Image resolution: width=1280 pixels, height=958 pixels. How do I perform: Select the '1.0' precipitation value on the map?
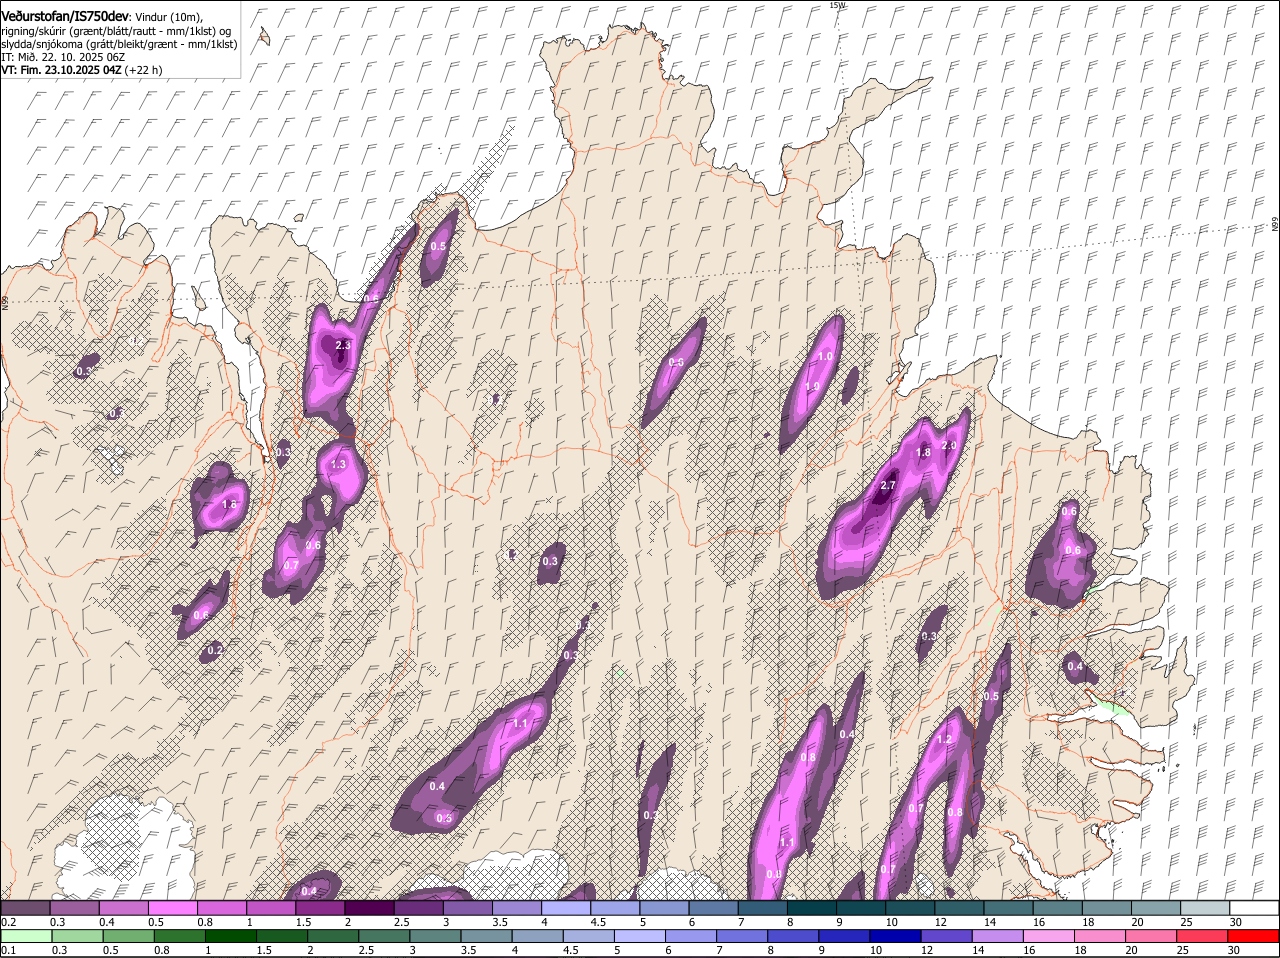tap(826, 357)
